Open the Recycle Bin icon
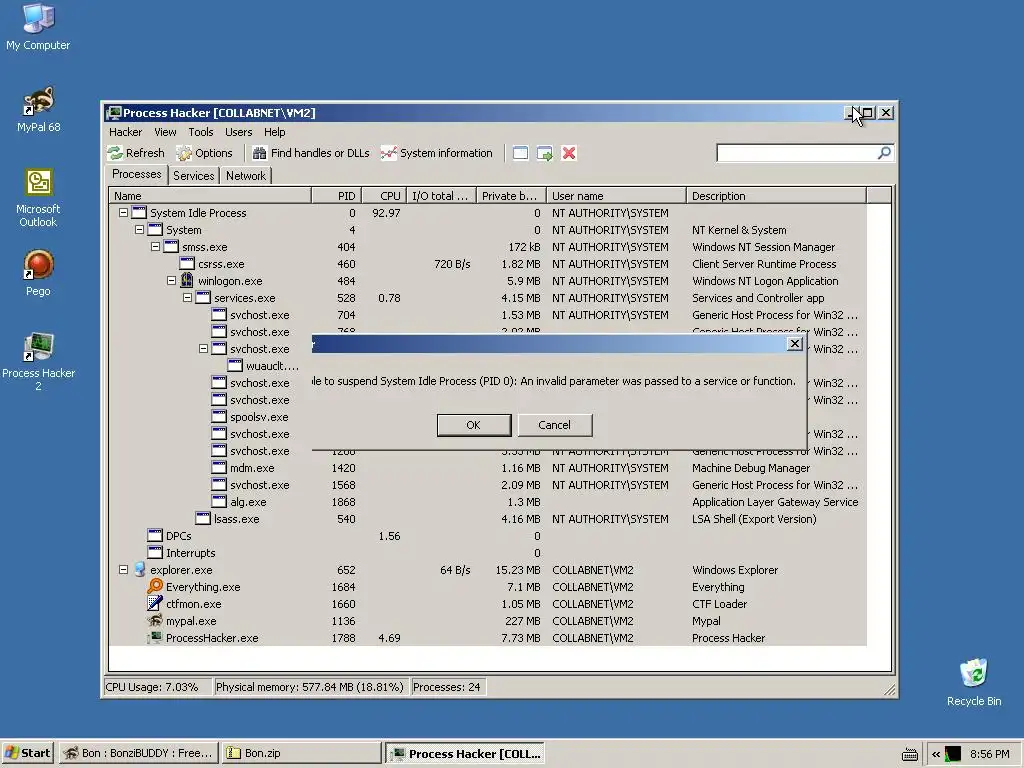Screen dimensions: 1024x768 coord(974,682)
